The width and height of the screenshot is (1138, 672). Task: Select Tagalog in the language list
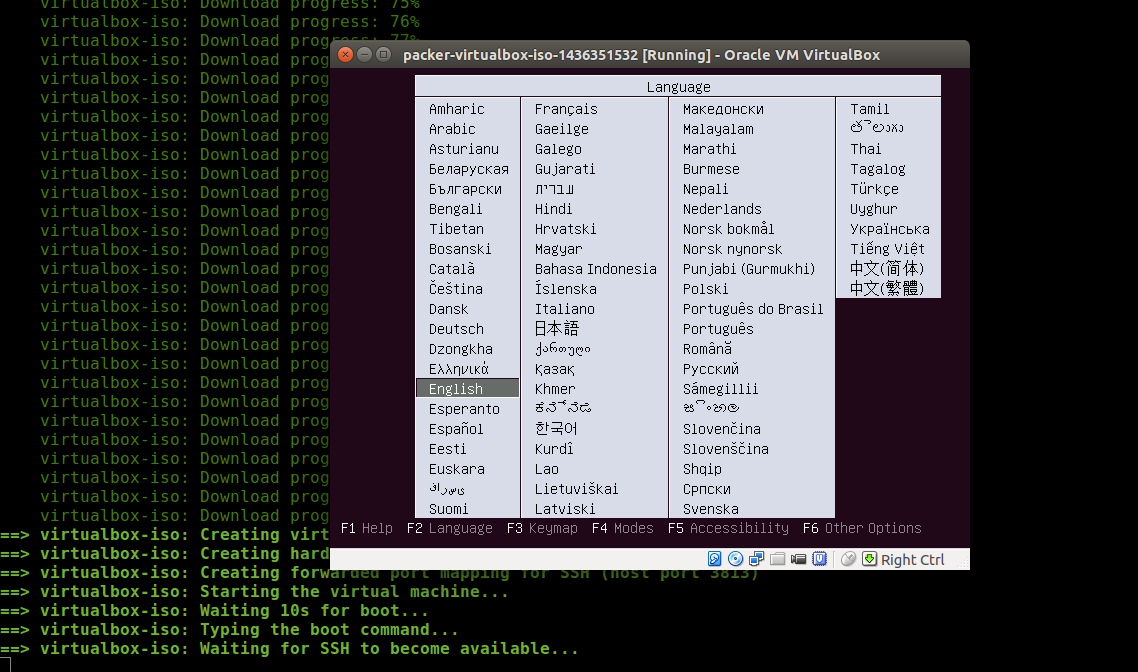pos(877,170)
